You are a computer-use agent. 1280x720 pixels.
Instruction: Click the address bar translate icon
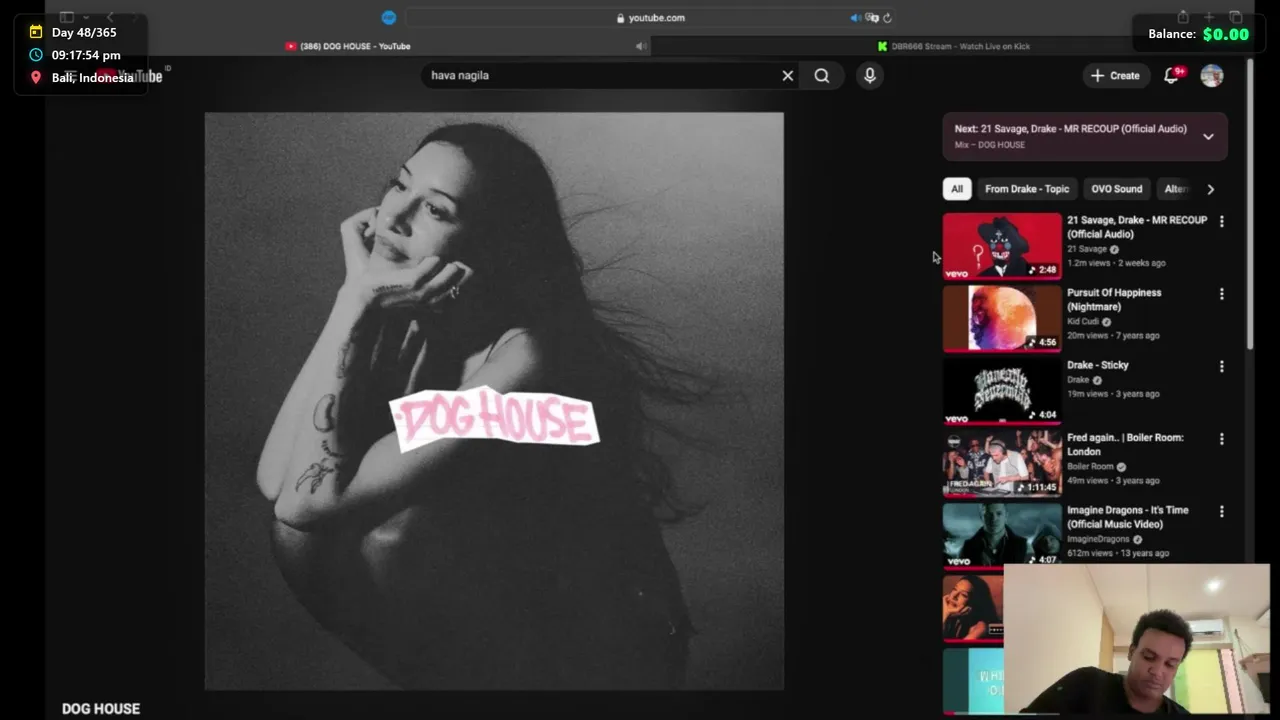[872, 17]
